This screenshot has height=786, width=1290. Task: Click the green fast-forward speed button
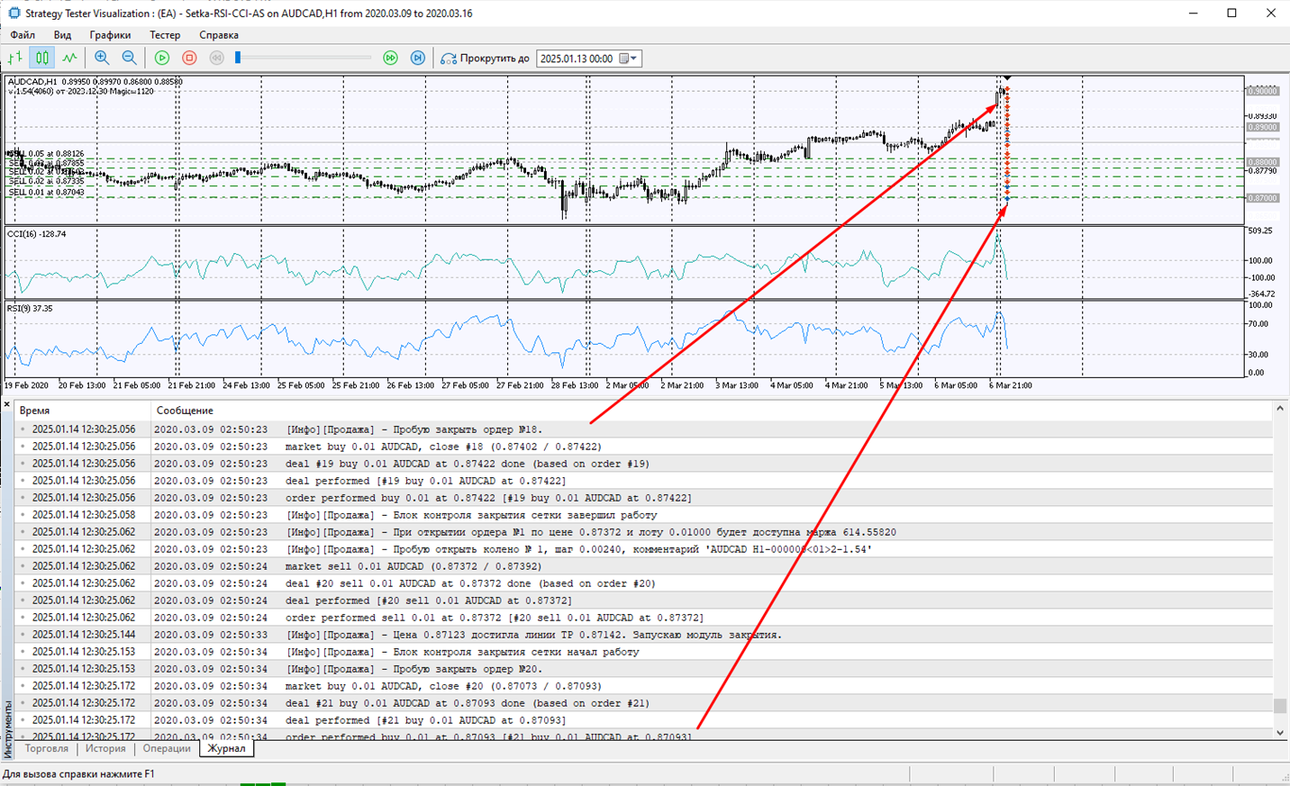click(x=391, y=58)
